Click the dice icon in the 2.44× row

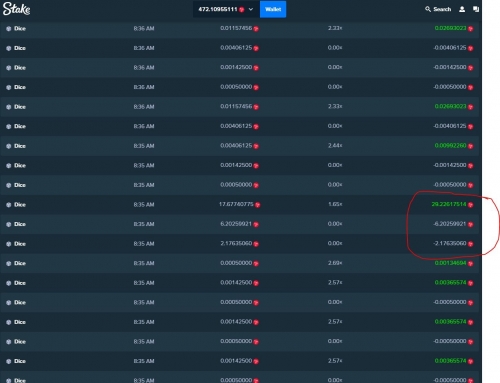[x=9, y=146]
